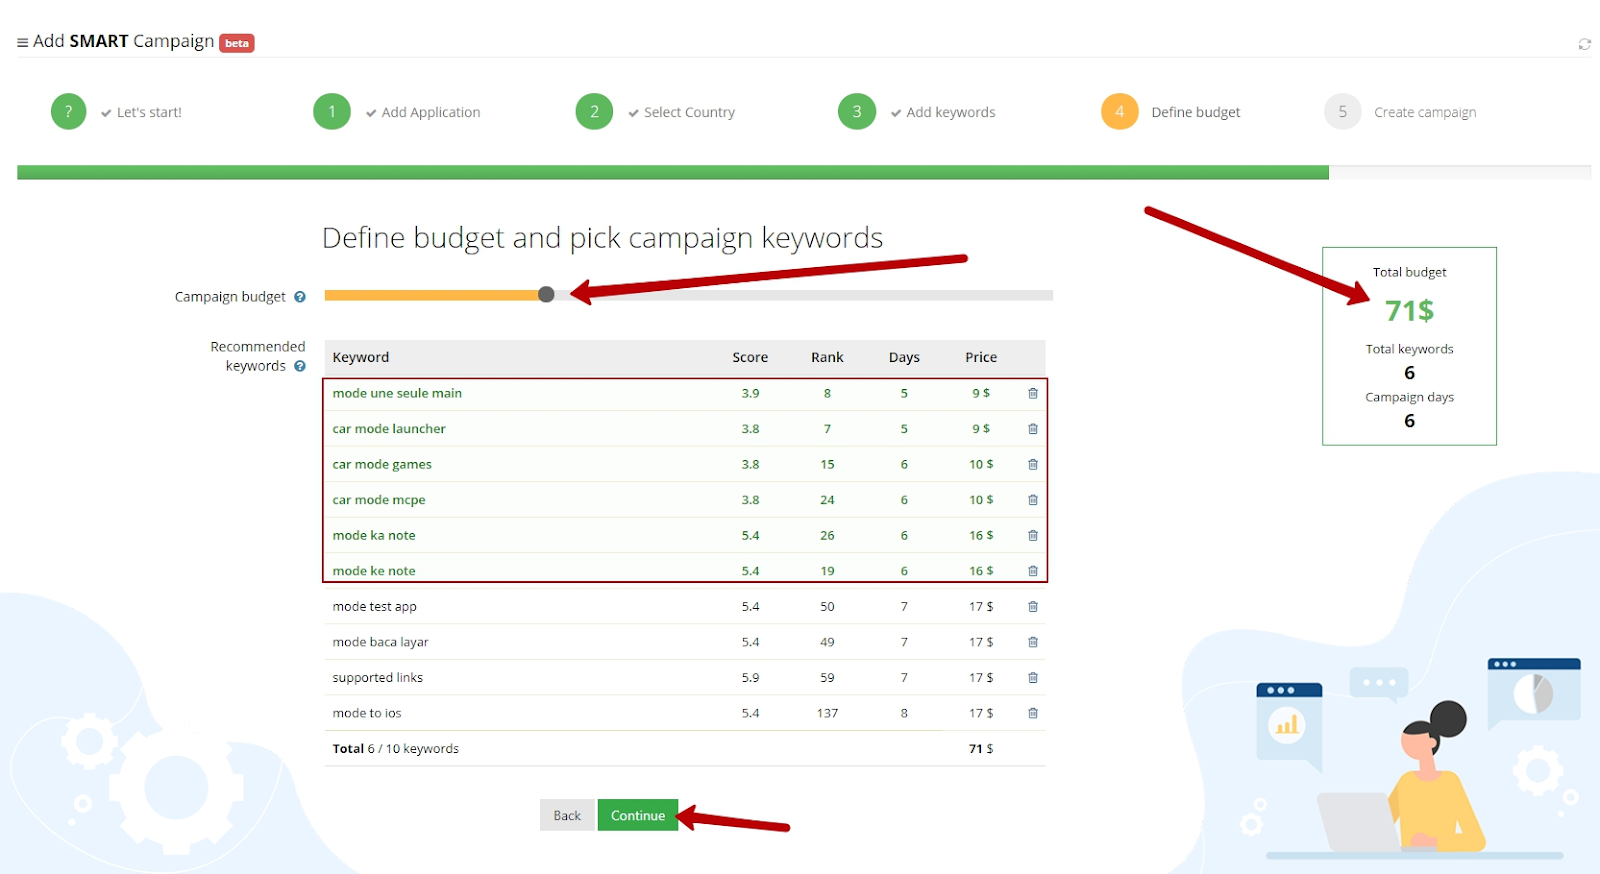
Task: Delete the 'mode baca layar' keyword
Action: coord(1033,642)
